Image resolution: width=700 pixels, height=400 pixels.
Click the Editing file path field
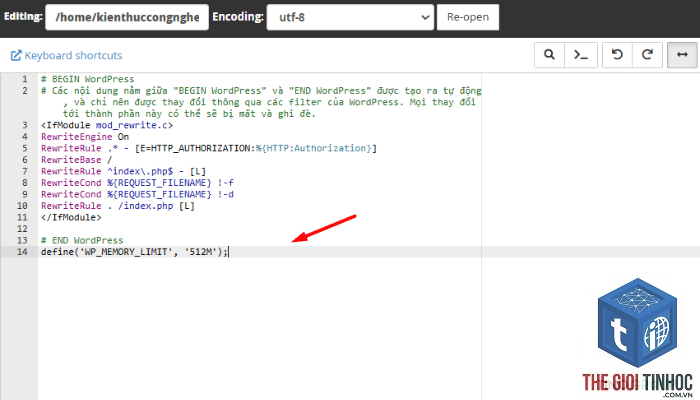(127, 17)
